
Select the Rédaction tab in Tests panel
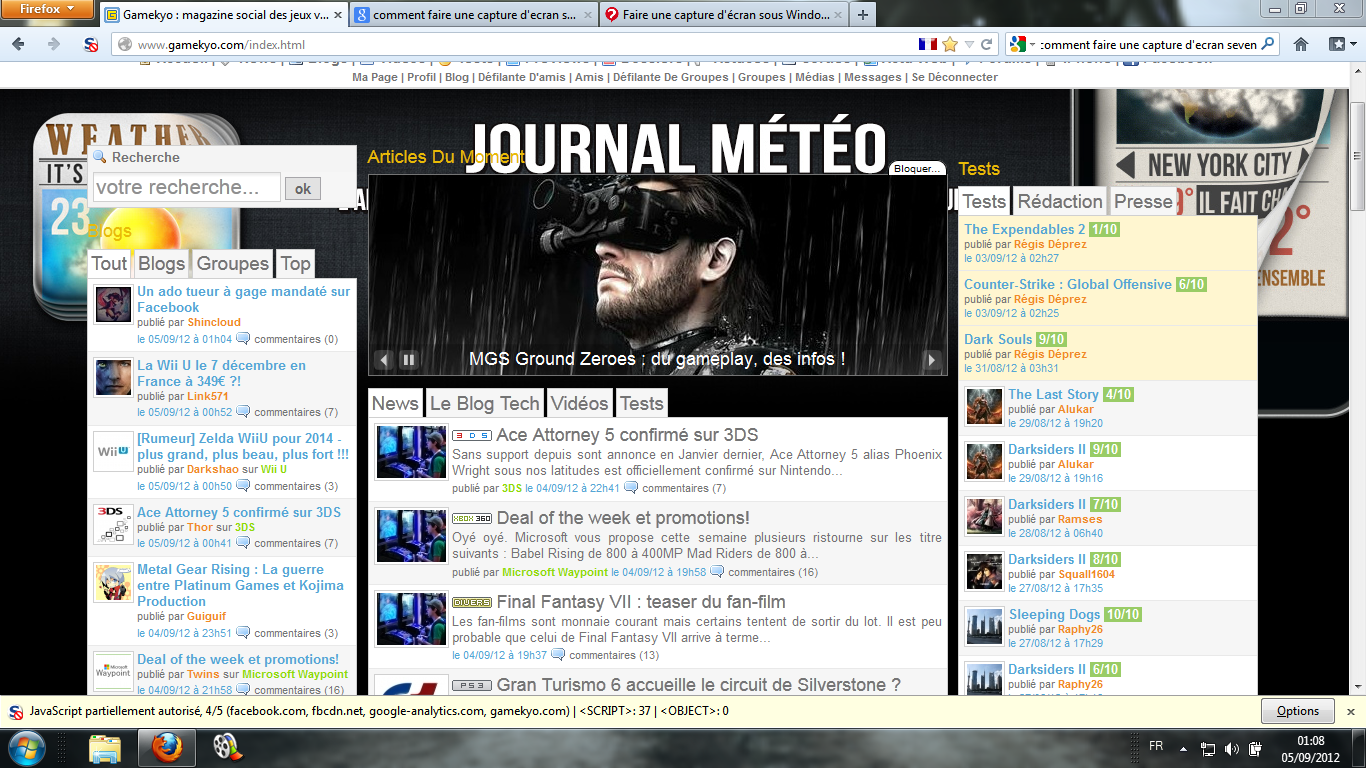click(x=1060, y=201)
